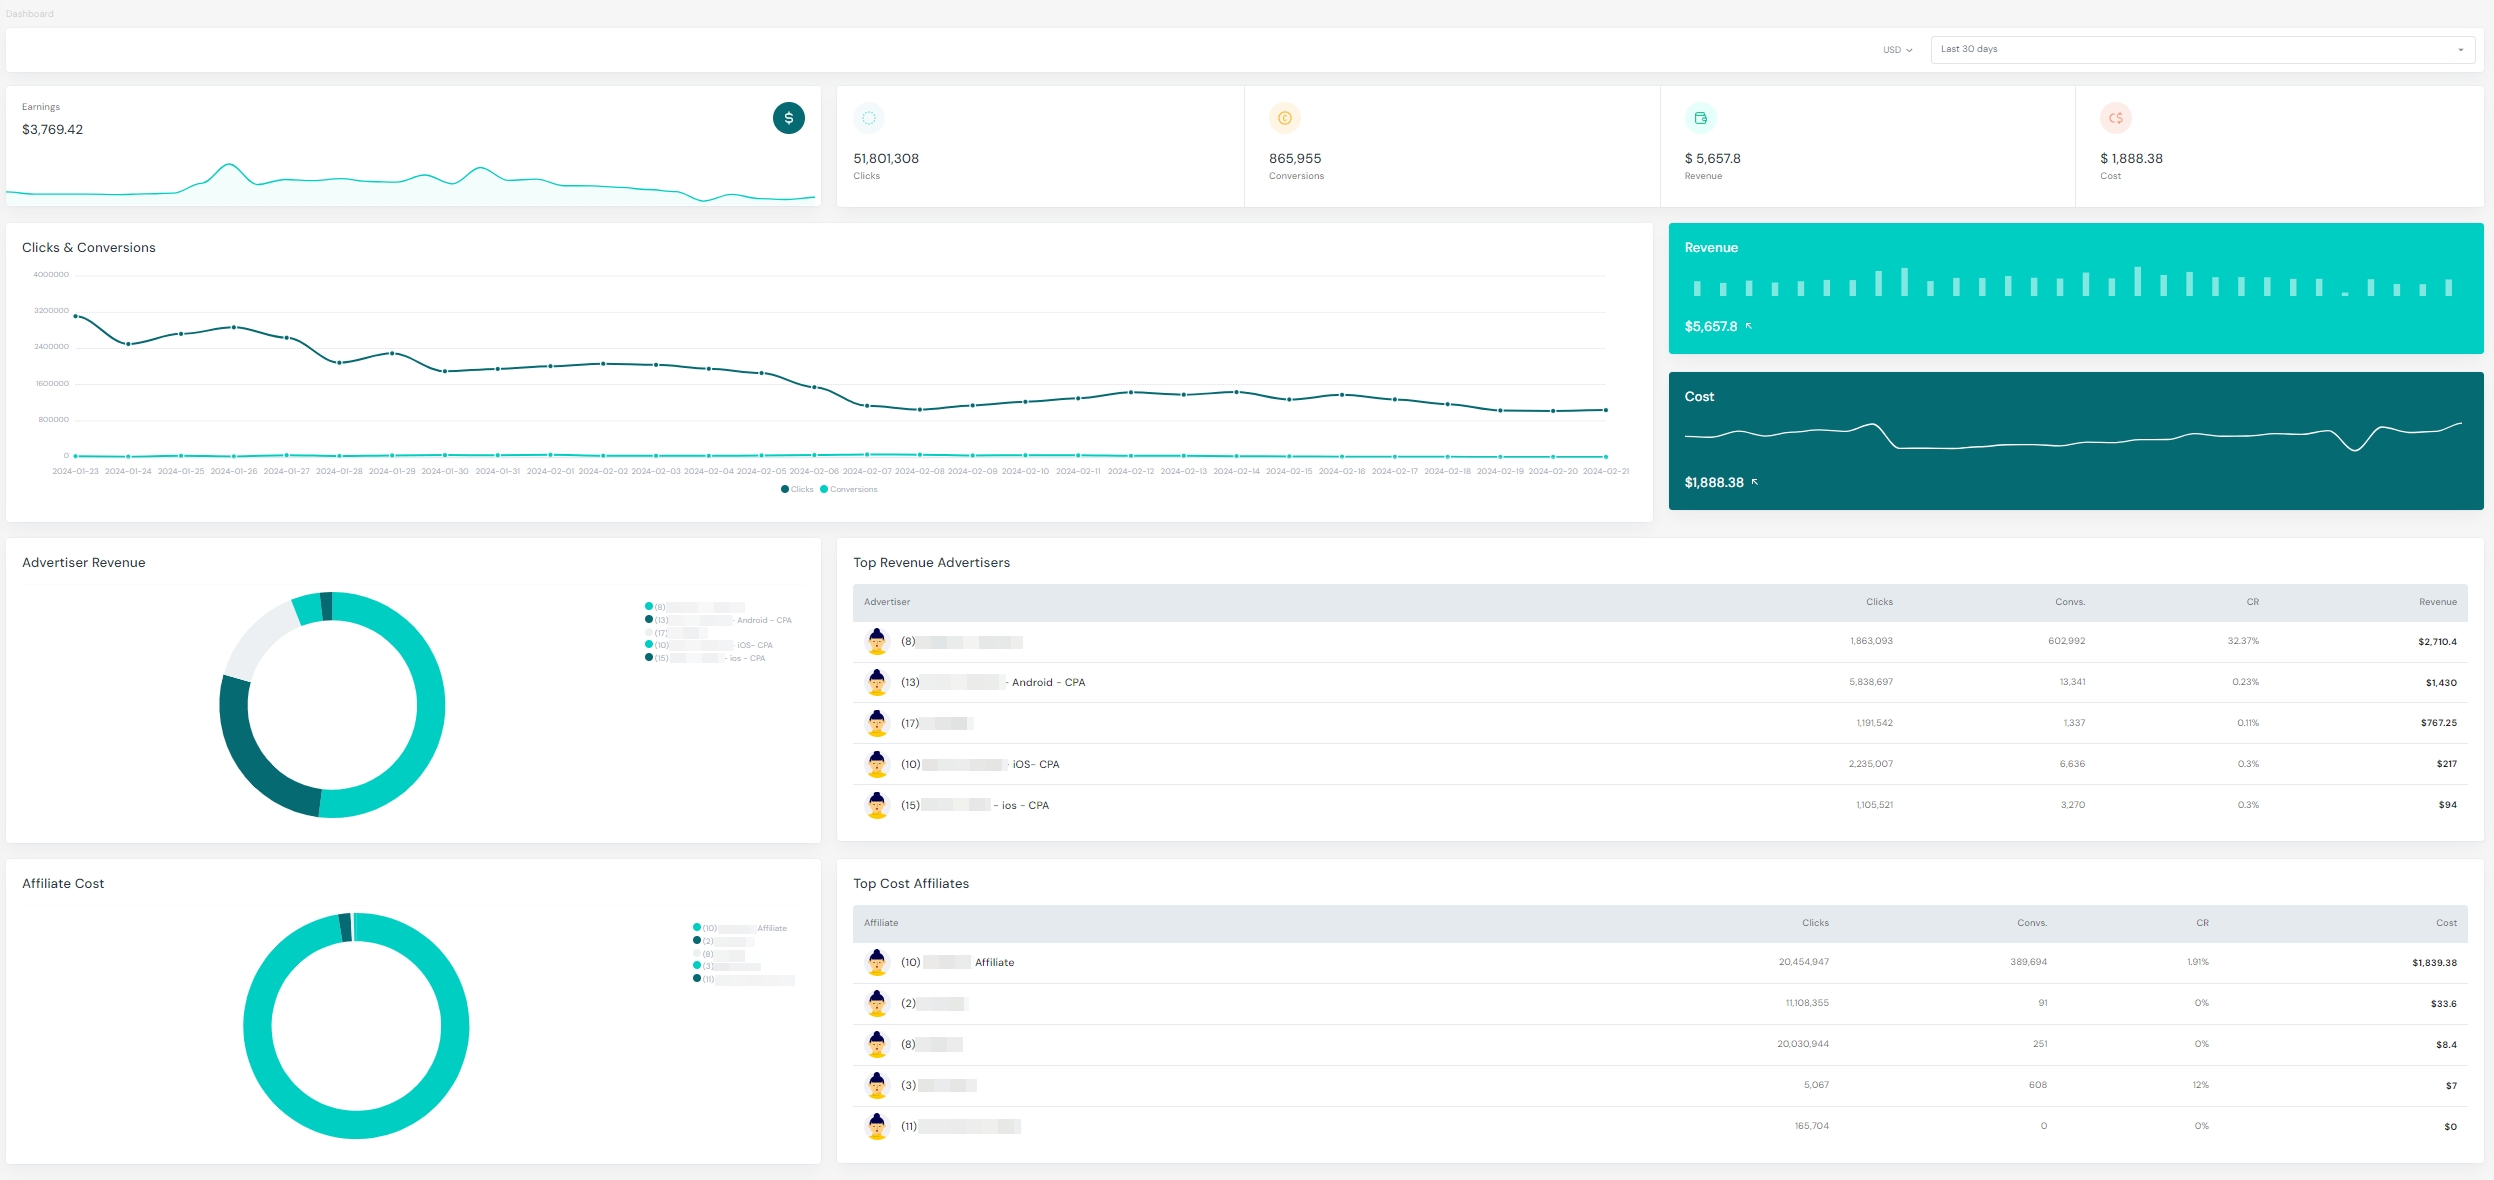
Task: Click avatar of affiliate (10) Affiliate
Action: (x=877, y=962)
